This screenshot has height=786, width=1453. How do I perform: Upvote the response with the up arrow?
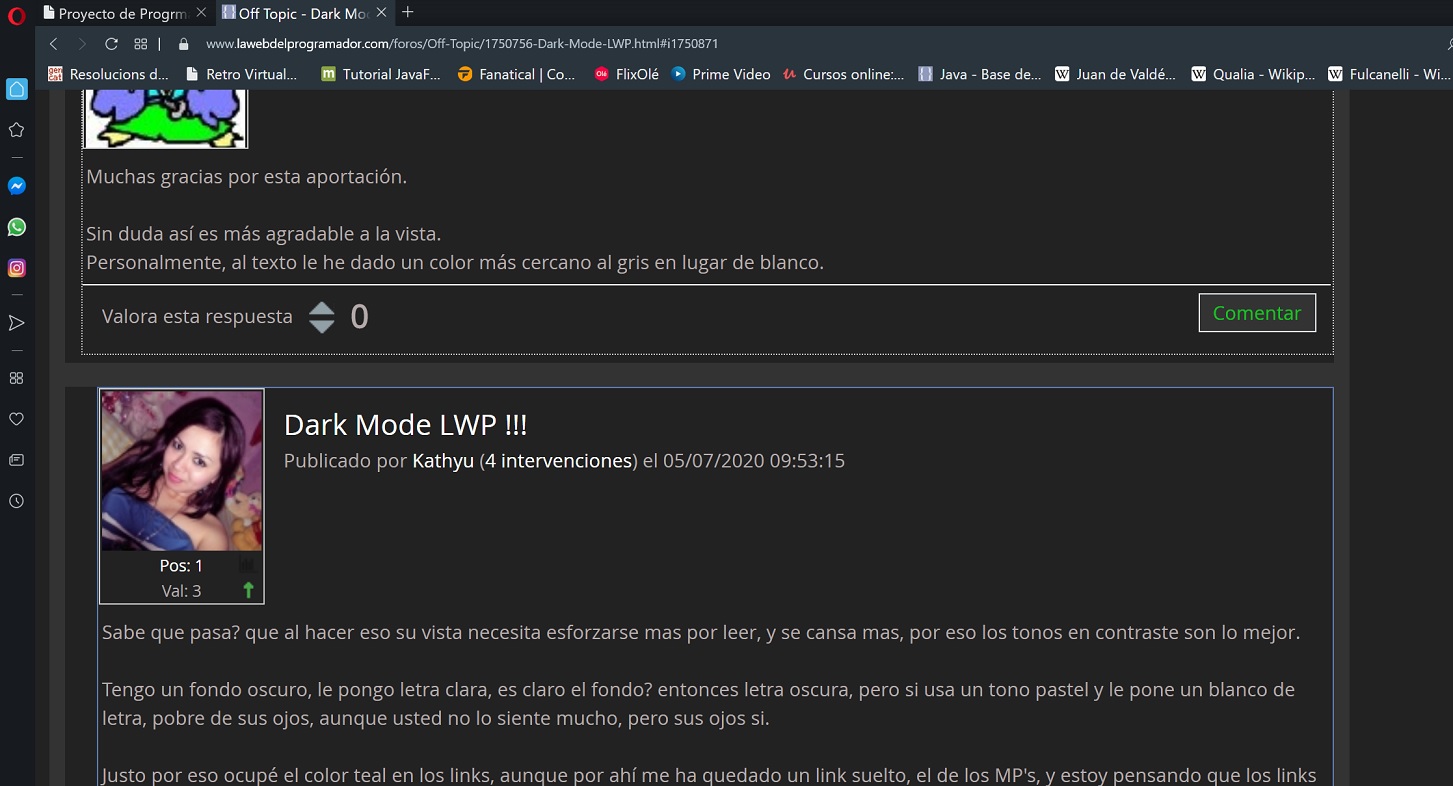pyautogui.click(x=321, y=309)
